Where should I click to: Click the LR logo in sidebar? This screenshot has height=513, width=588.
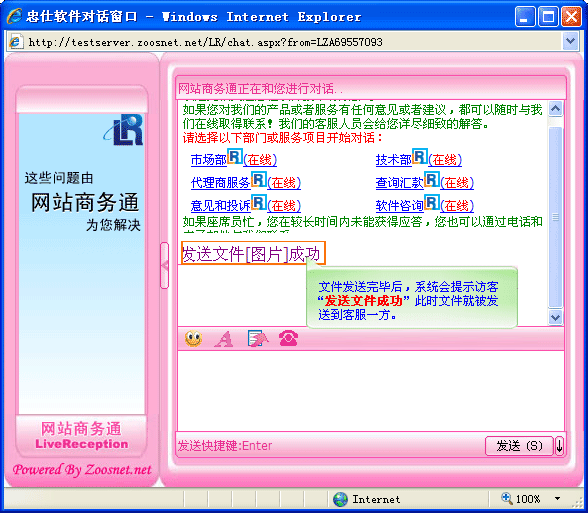124,130
